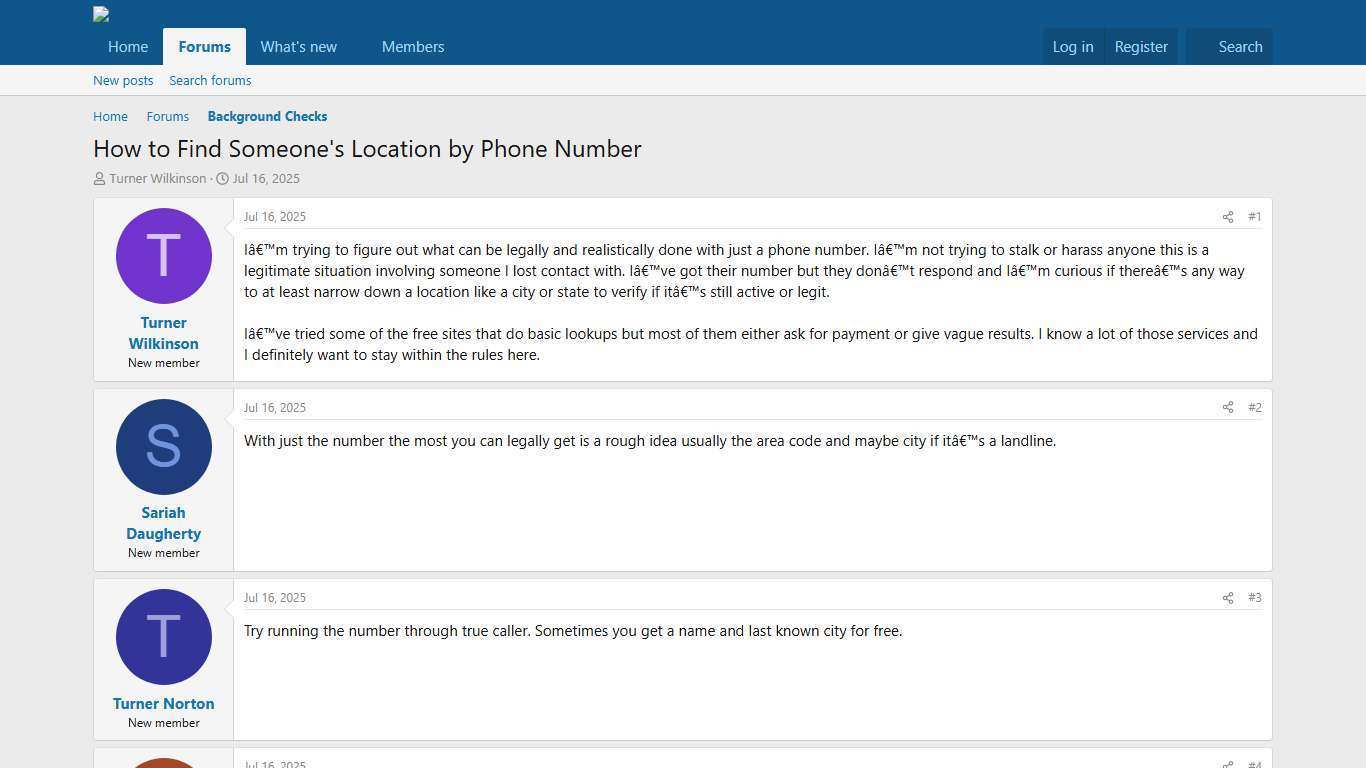Click the member icon beside Turner Wilkinson

tap(99, 178)
